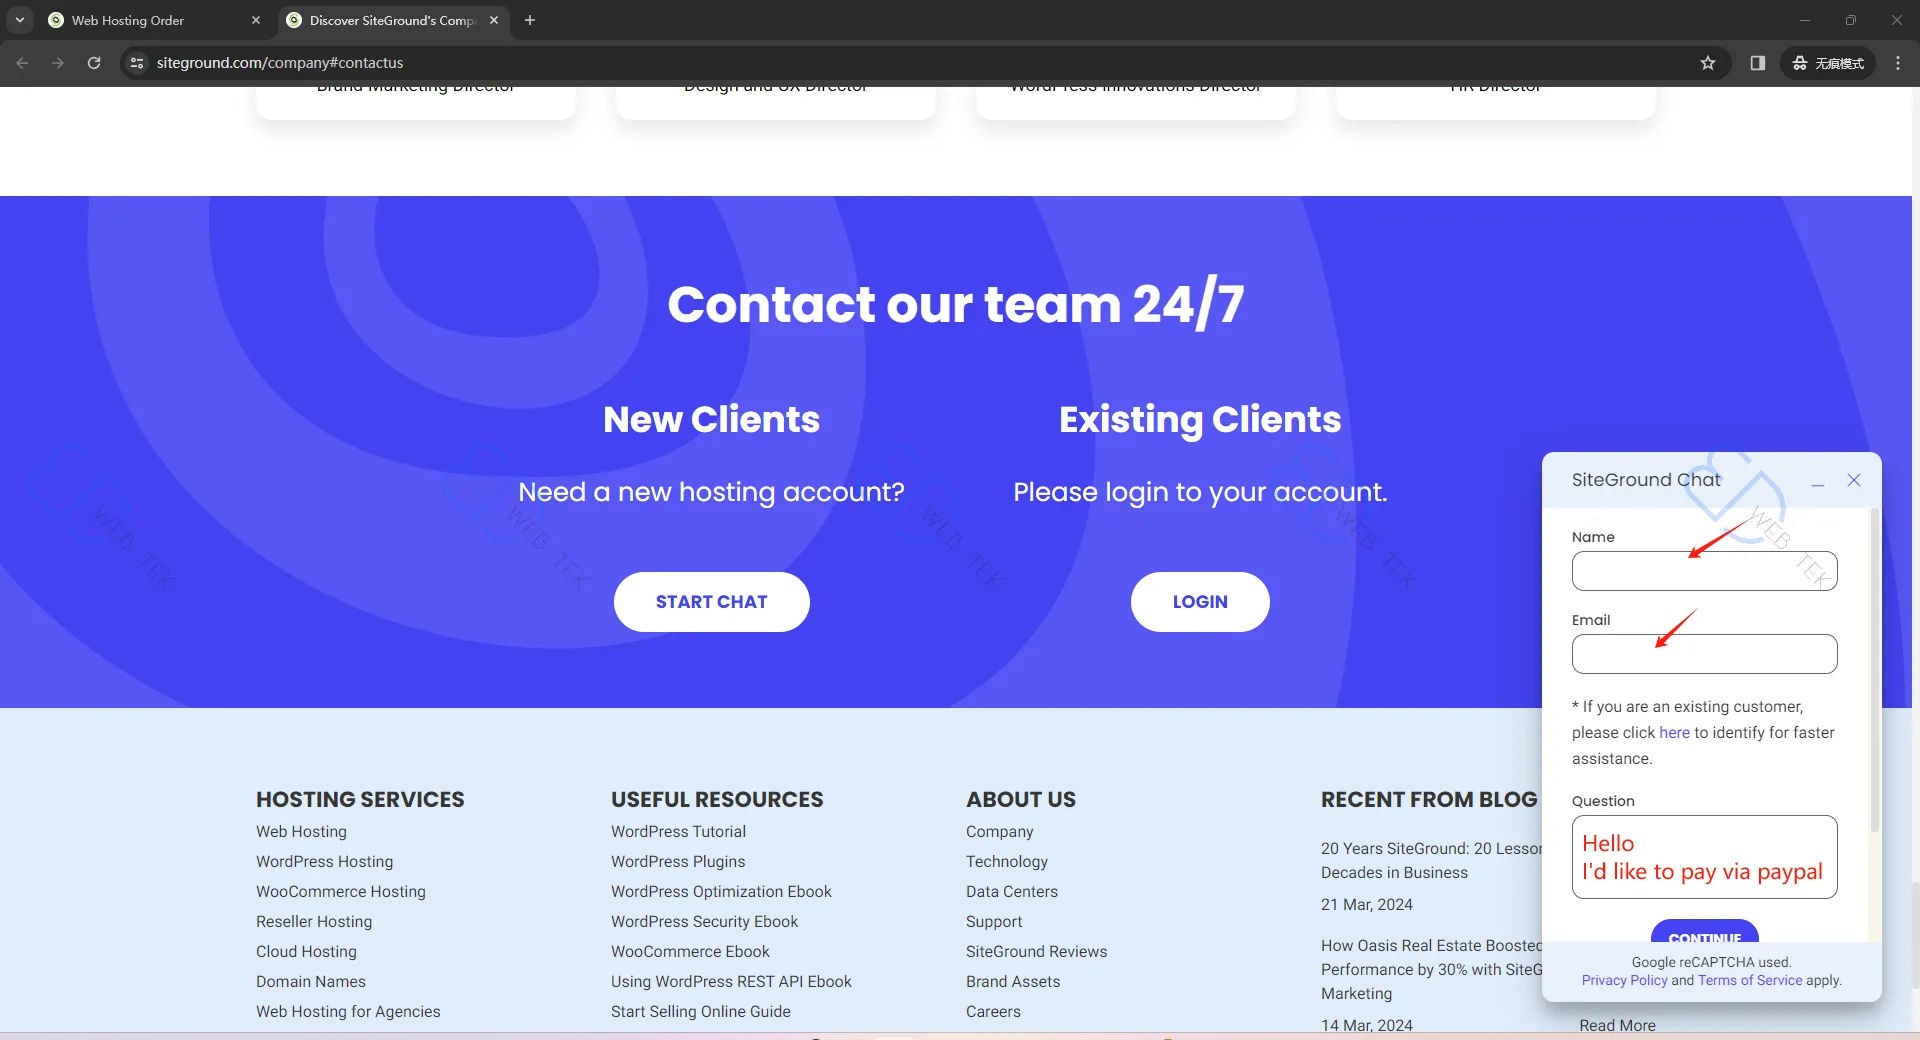Open the reCAPTCHA Terms of Service link
1920x1040 pixels.
tap(1750, 980)
